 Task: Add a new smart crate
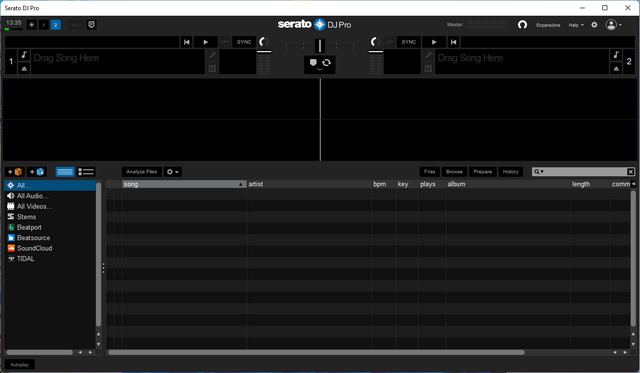click(x=36, y=172)
